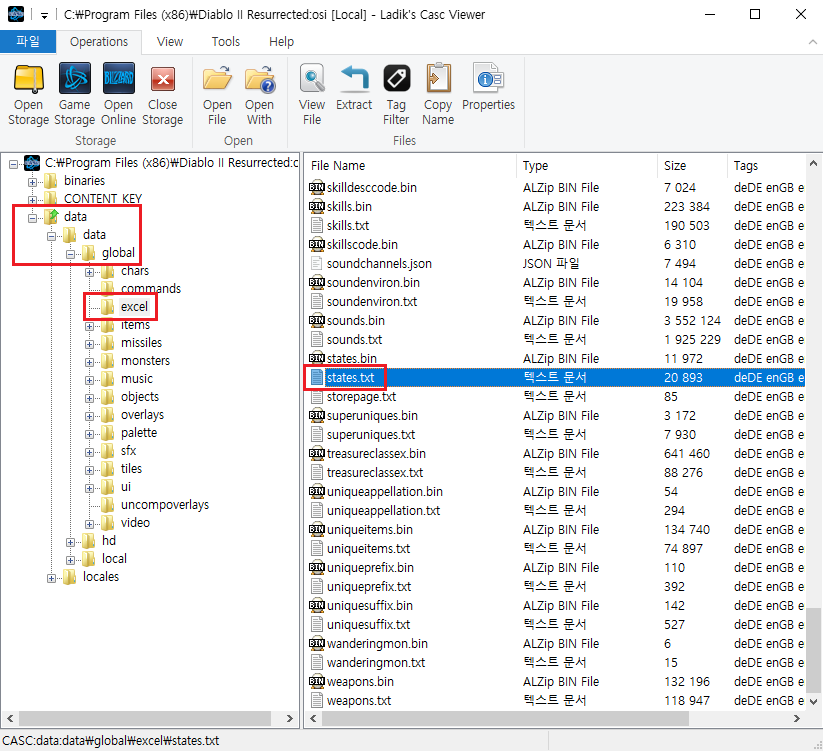
Task: Select the uniqueprefix.txt file
Action: click(x=369, y=587)
